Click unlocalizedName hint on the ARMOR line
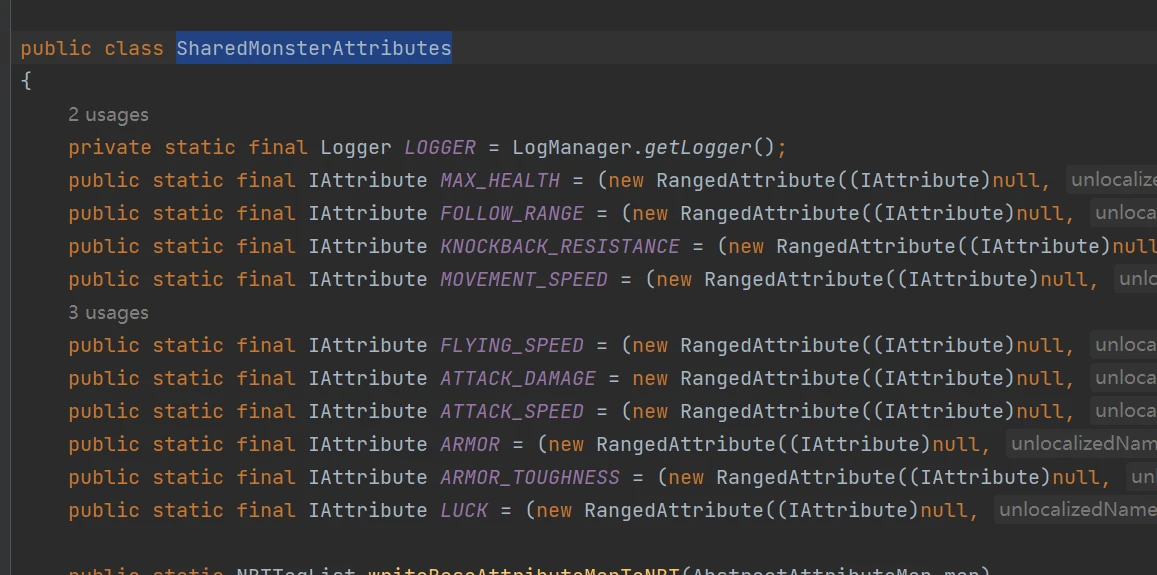Viewport: 1157px width, 575px height. [1082, 444]
